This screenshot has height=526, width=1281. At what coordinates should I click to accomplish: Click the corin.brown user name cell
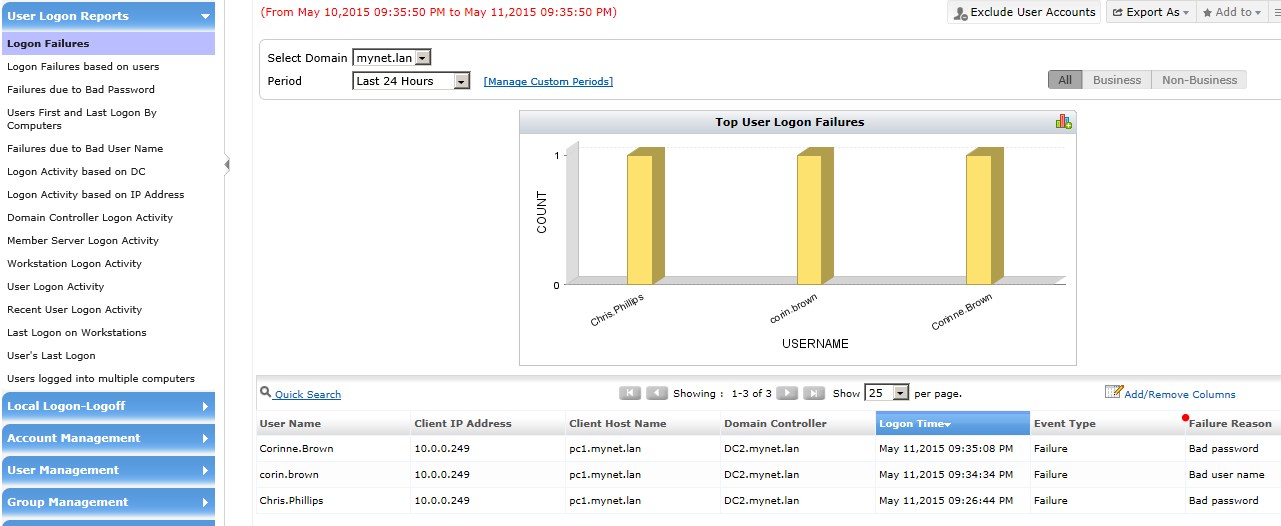(x=290, y=474)
